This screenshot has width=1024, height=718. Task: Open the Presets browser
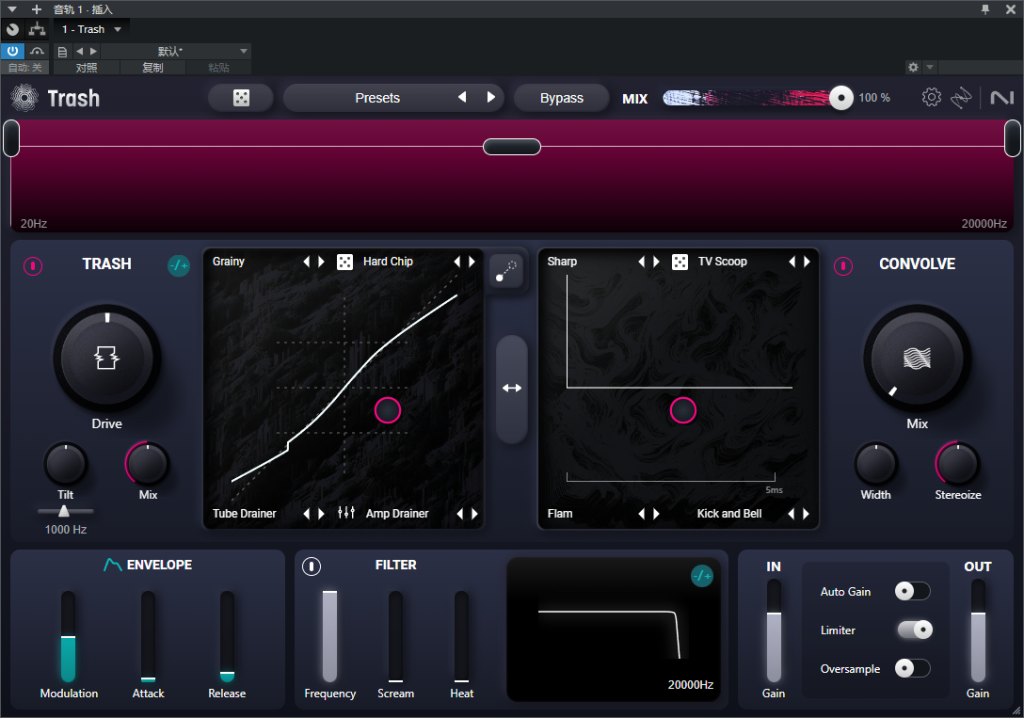(x=377, y=98)
